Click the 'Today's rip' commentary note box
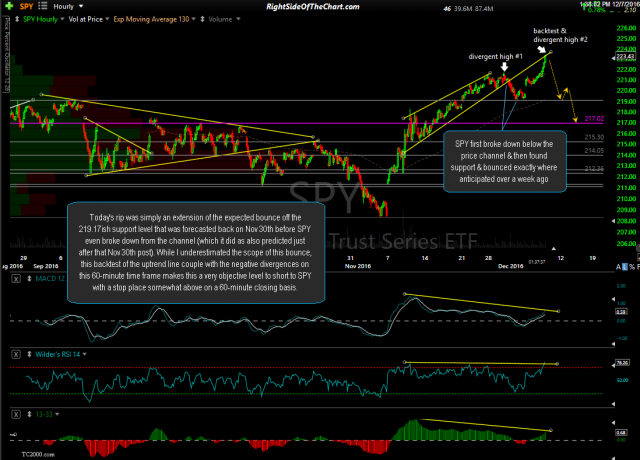640x460 pixels. click(196, 252)
